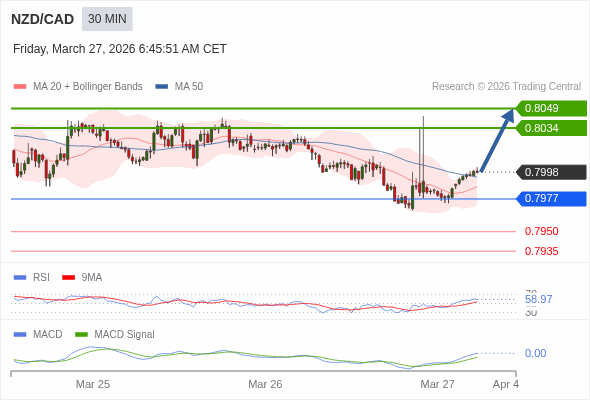Screen dimensions: 590x400
Task: Click the MACD Signal legend swatch
Action: point(81,335)
